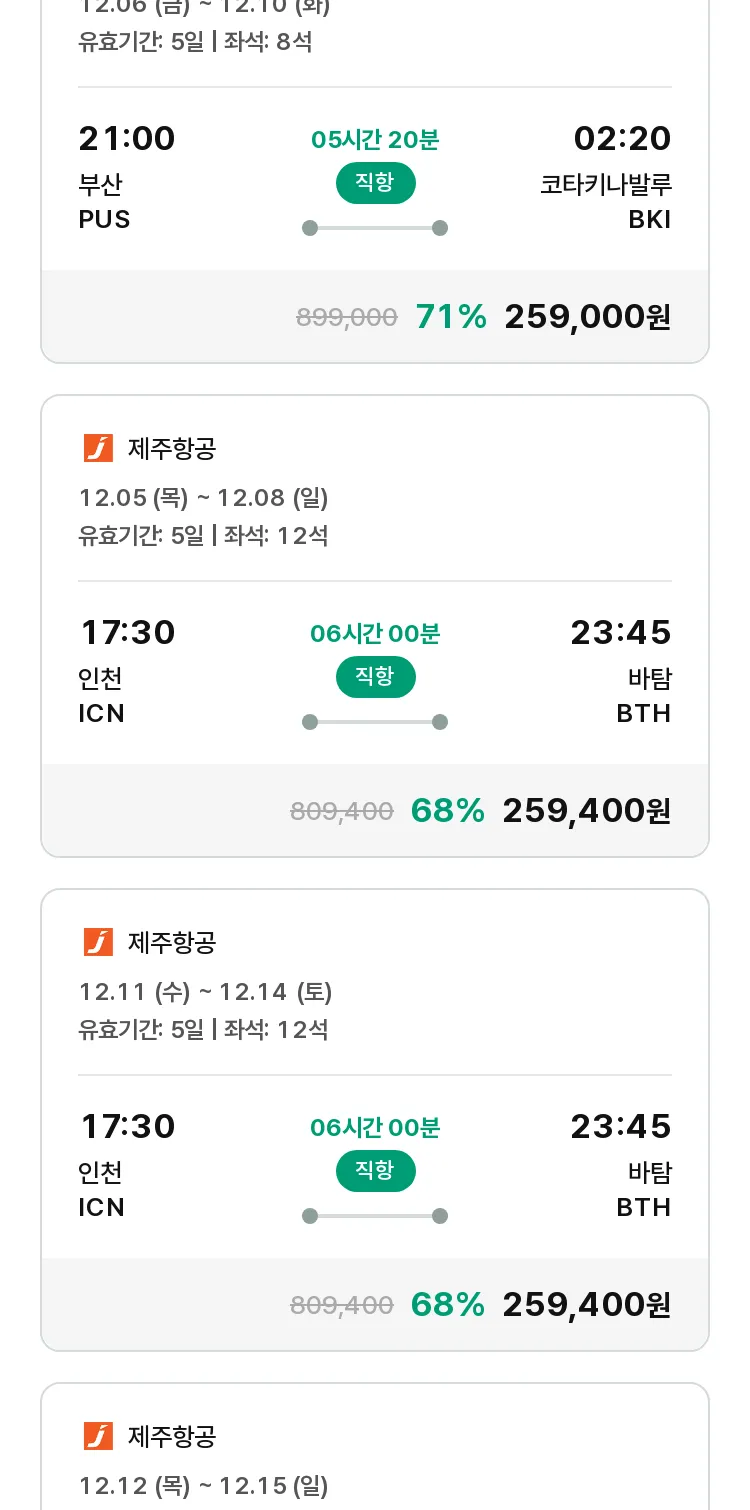Tap the 71% discount label
This screenshot has width=750, height=1510.
[x=451, y=317]
